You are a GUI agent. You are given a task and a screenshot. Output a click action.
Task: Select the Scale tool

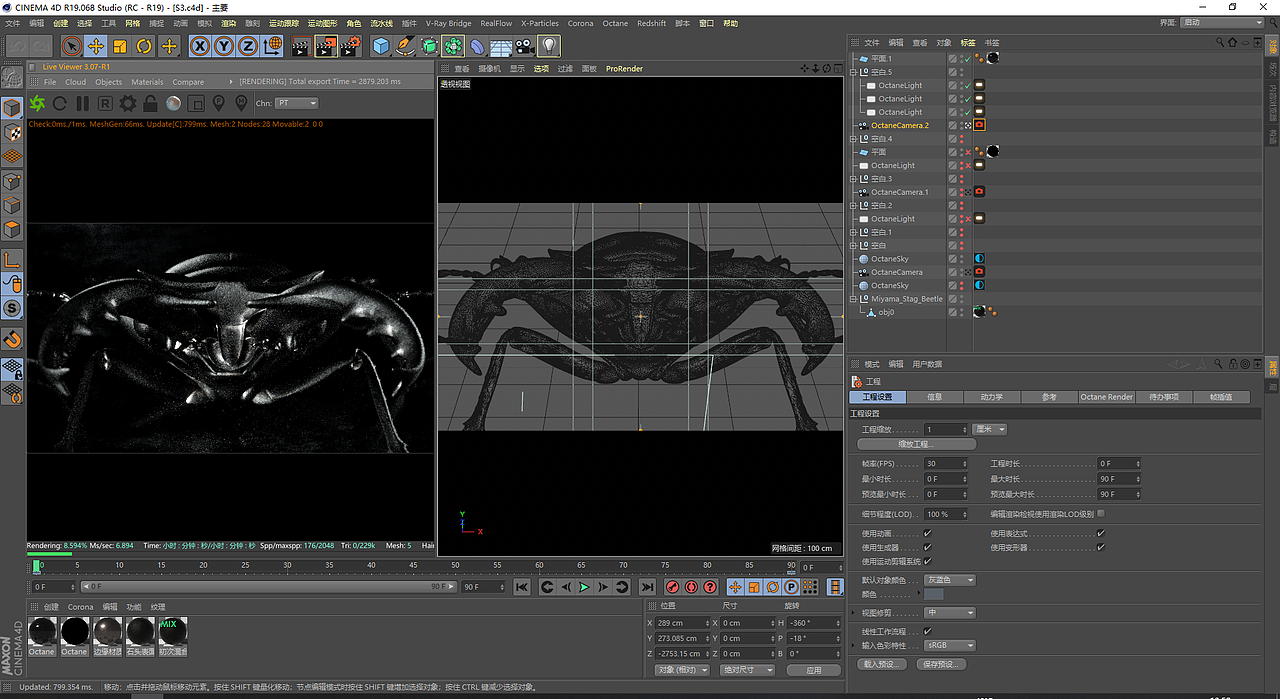pyautogui.click(x=120, y=46)
